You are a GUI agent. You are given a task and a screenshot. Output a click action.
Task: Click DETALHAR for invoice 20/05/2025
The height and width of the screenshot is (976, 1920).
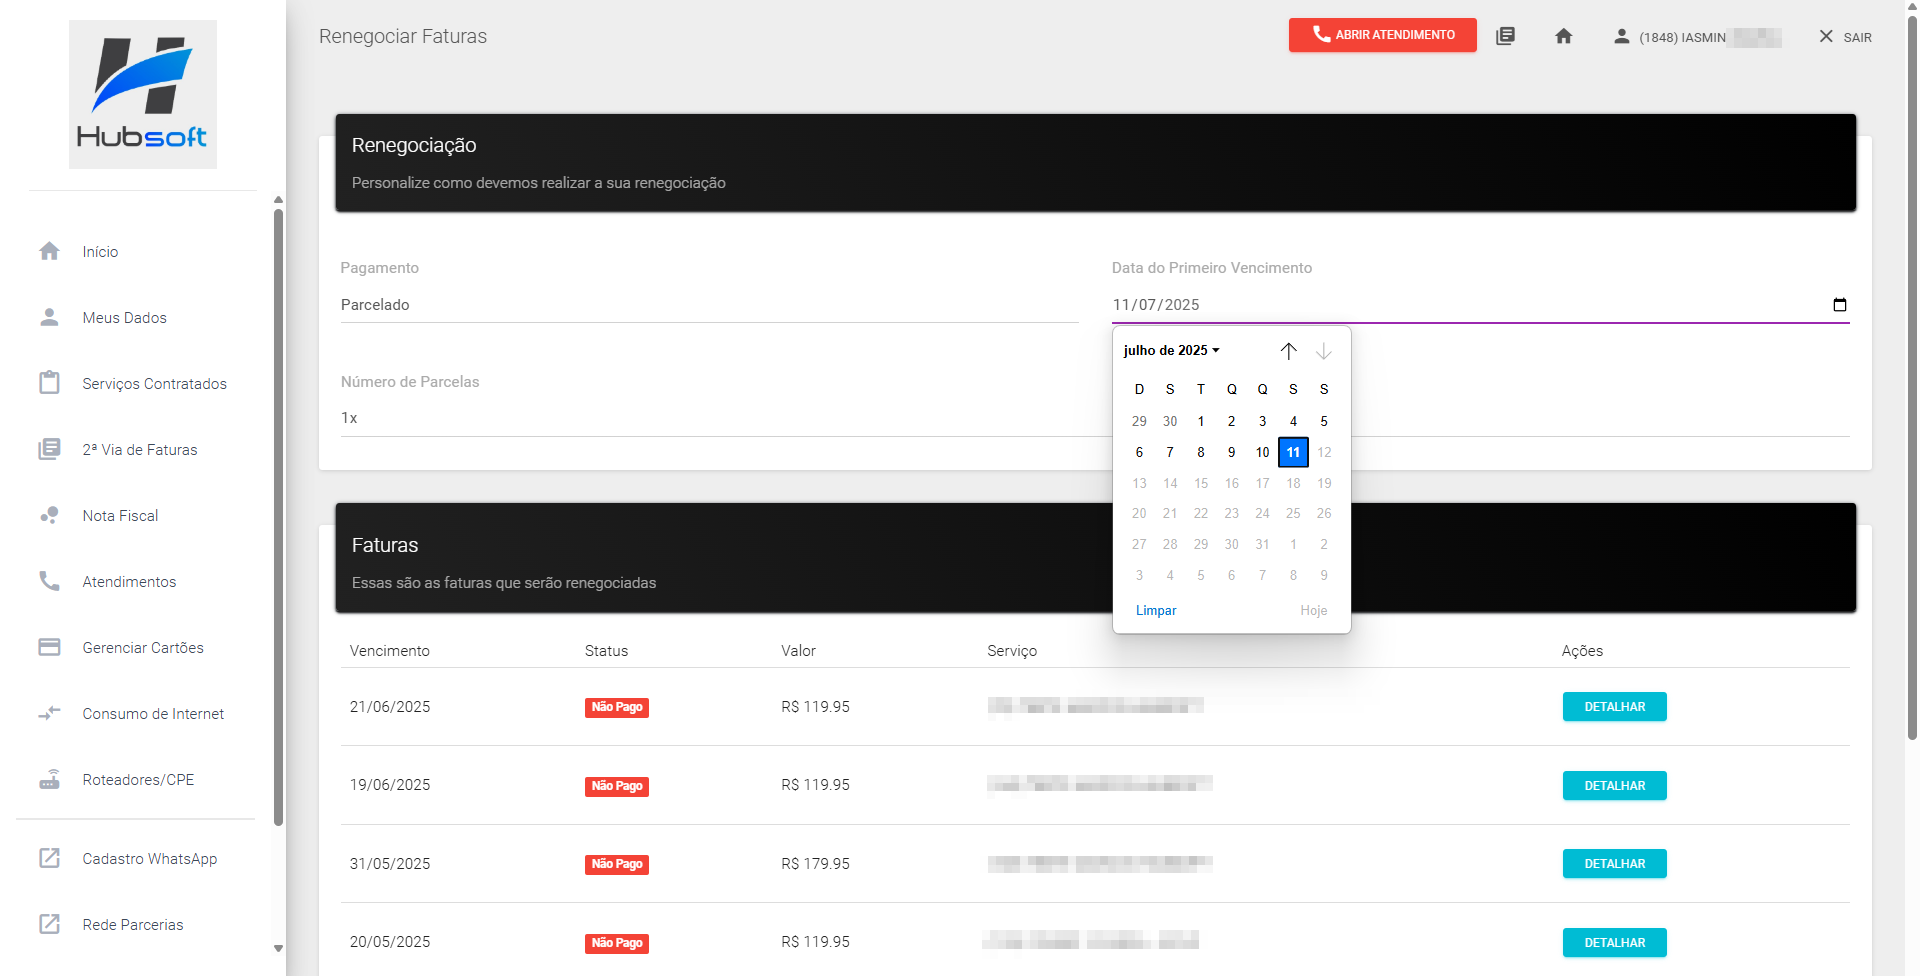click(x=1614, y=943)
